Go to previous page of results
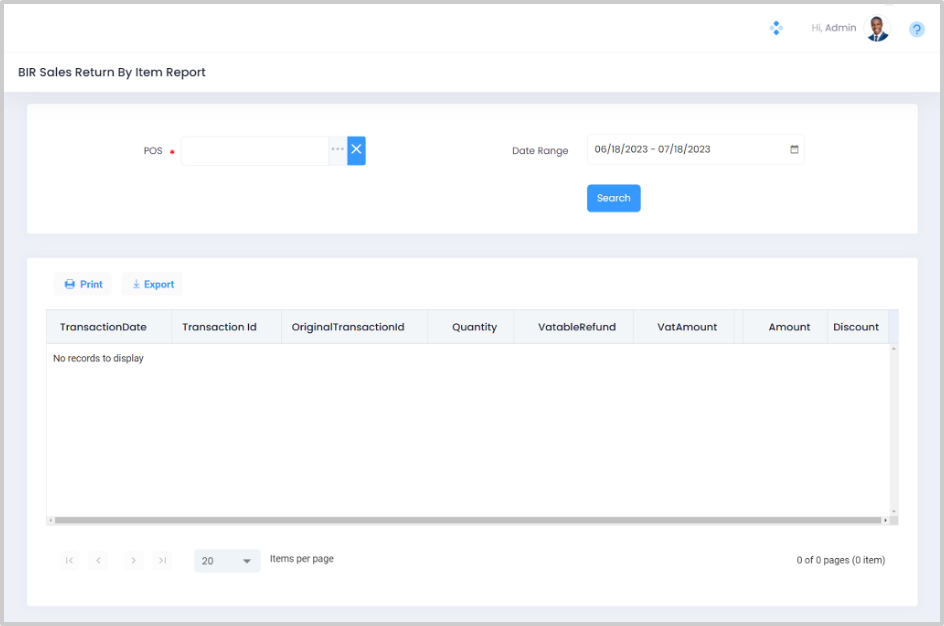This screenshot has height=626, width=944. click(x=99, y=561)
